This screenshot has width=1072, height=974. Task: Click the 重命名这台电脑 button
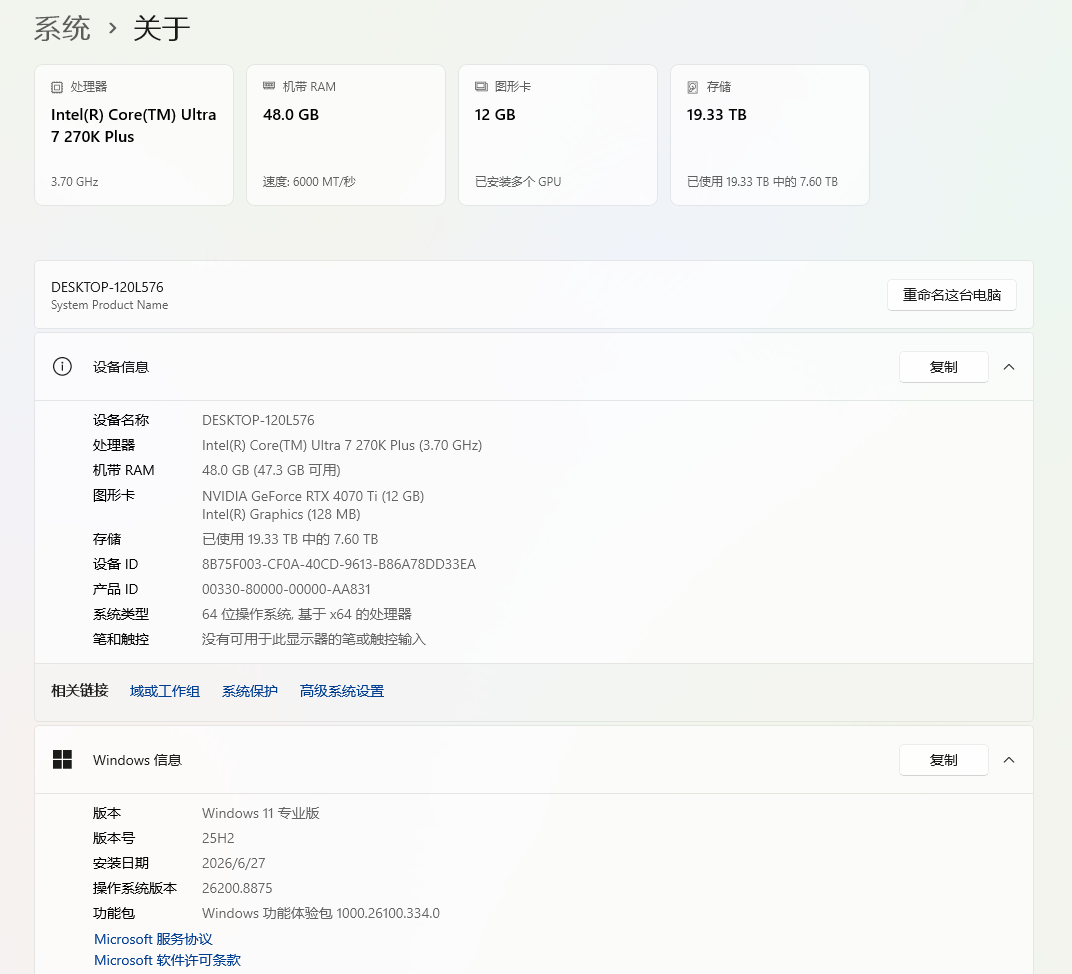coord(952,295)
